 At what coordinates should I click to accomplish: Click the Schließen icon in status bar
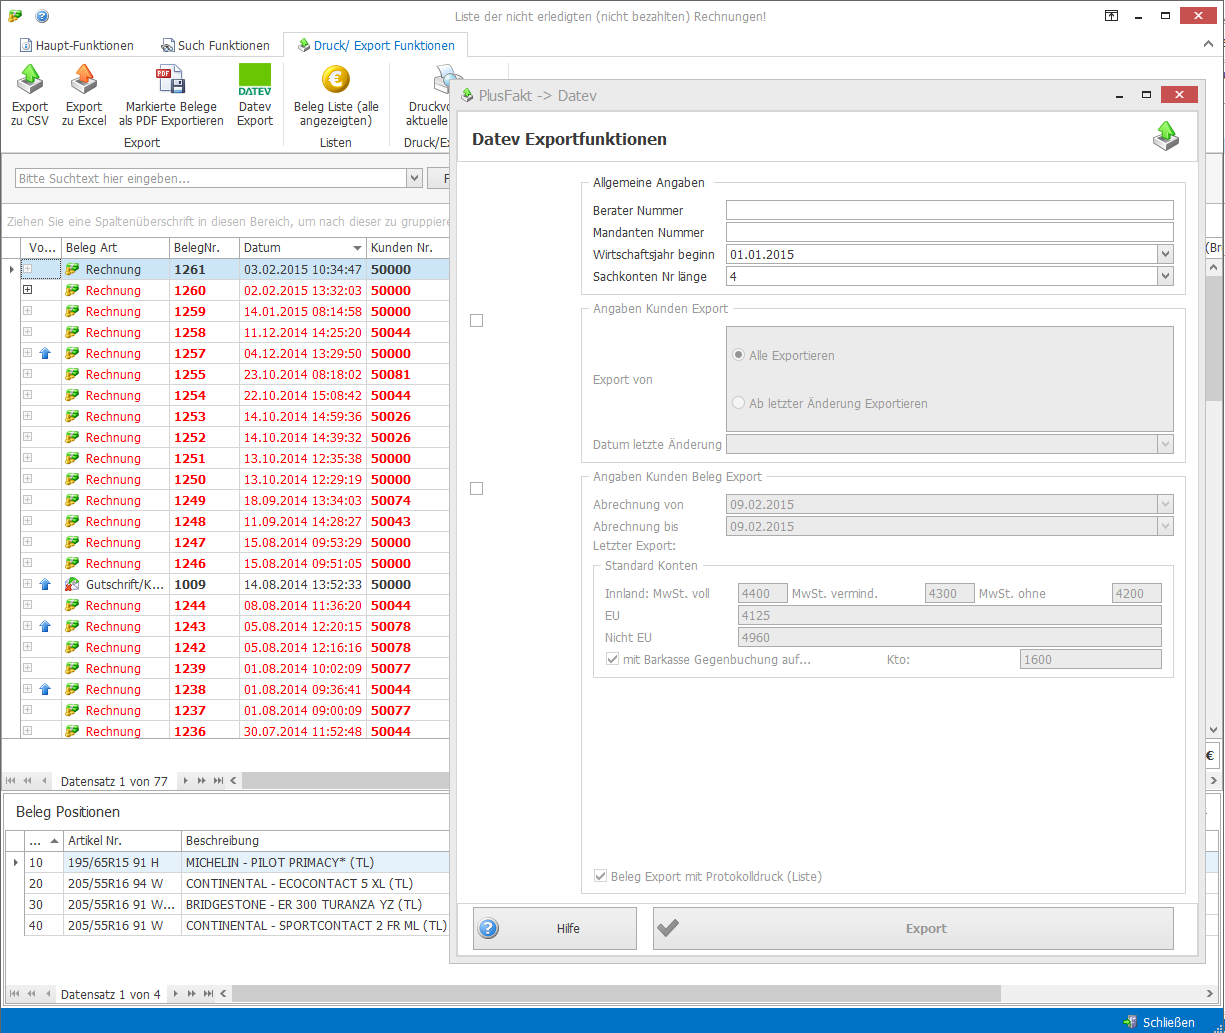tap(1129, 1022)
